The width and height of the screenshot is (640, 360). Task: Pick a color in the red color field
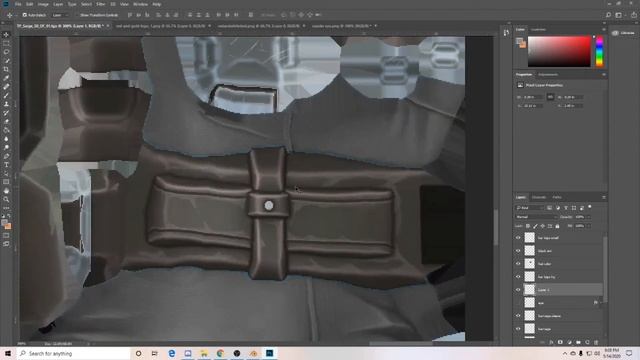(559, 51)
